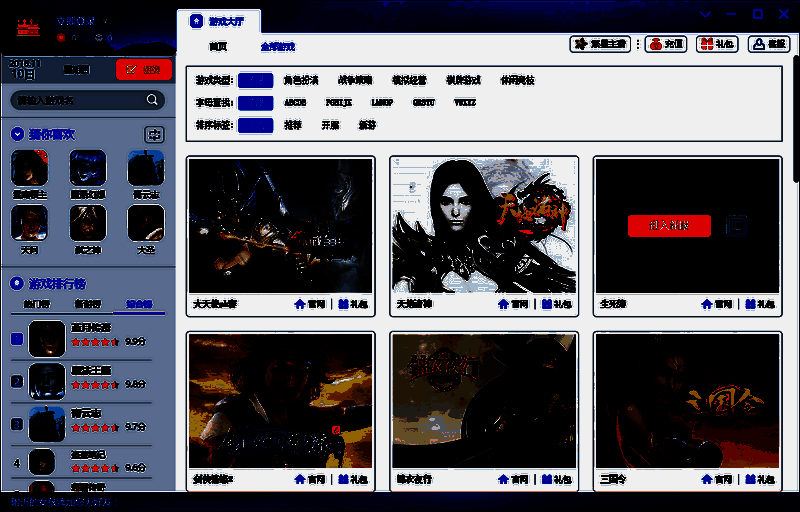Select the highlighted first option in 游戏类型 filter
800x512 pixels.
[x=255, y=80]
